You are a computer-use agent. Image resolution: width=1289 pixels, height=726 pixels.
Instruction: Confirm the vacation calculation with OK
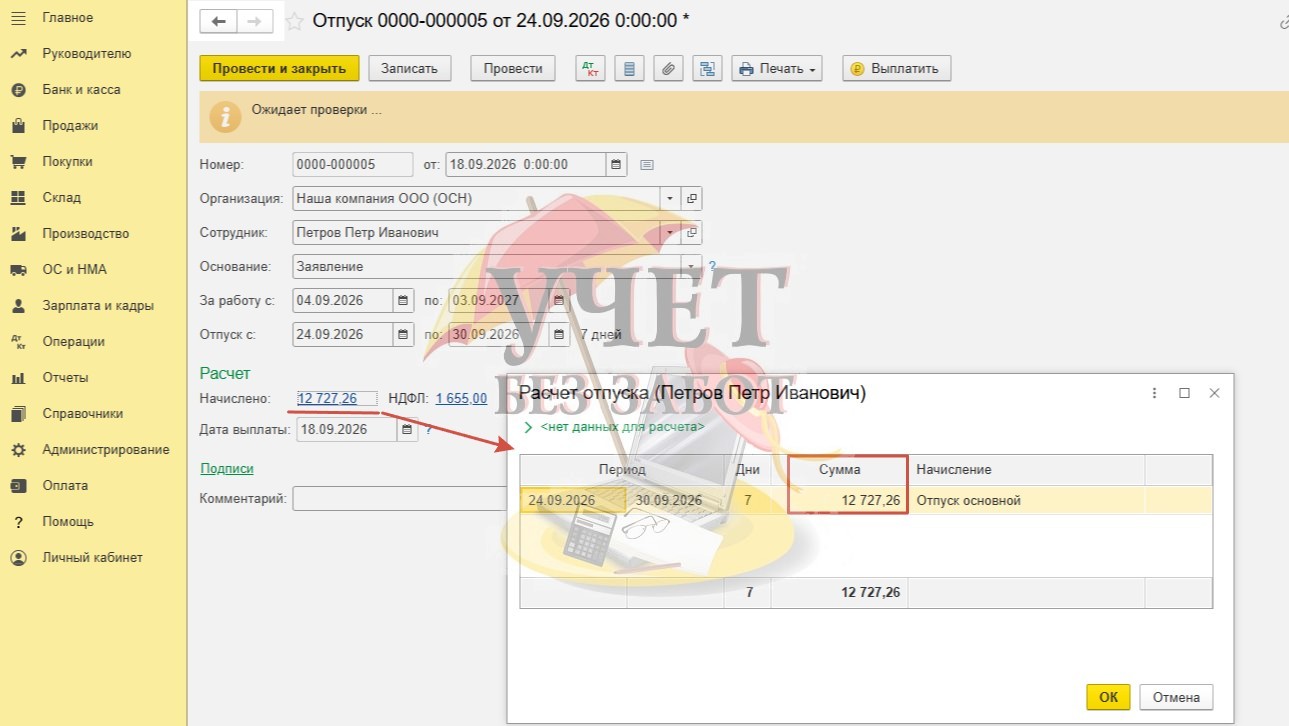(1108, 697)
